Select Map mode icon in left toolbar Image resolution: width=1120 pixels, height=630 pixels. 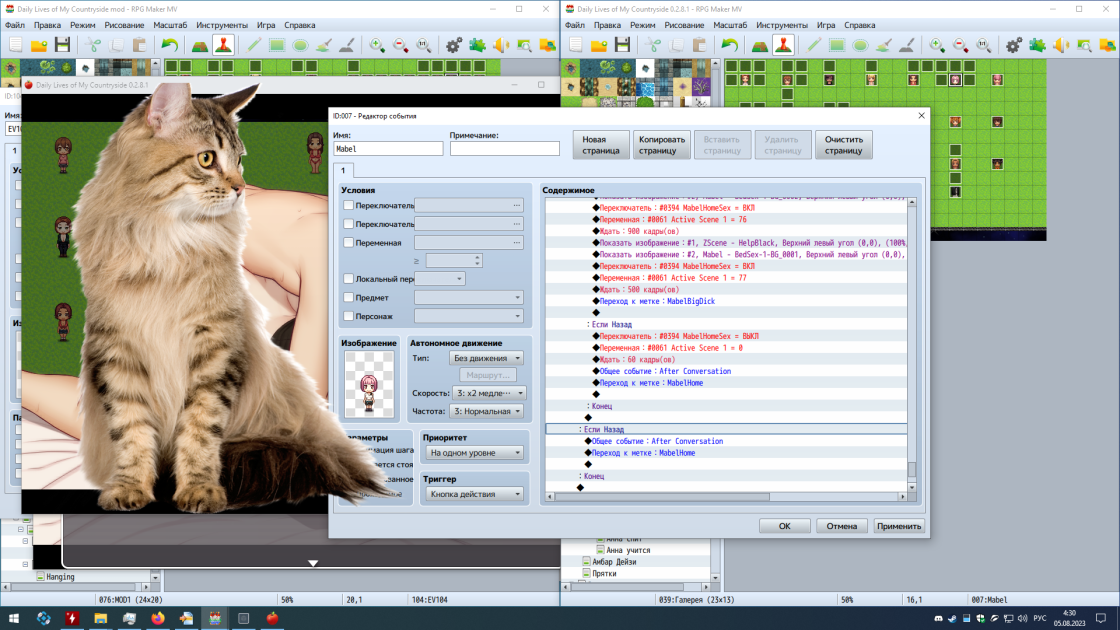pos(200,45)
